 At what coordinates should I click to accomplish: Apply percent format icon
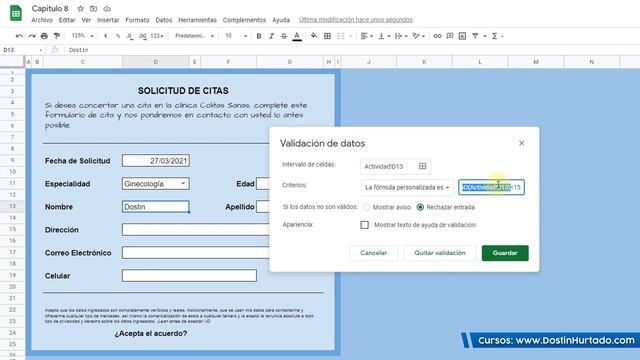coord(118,36)
